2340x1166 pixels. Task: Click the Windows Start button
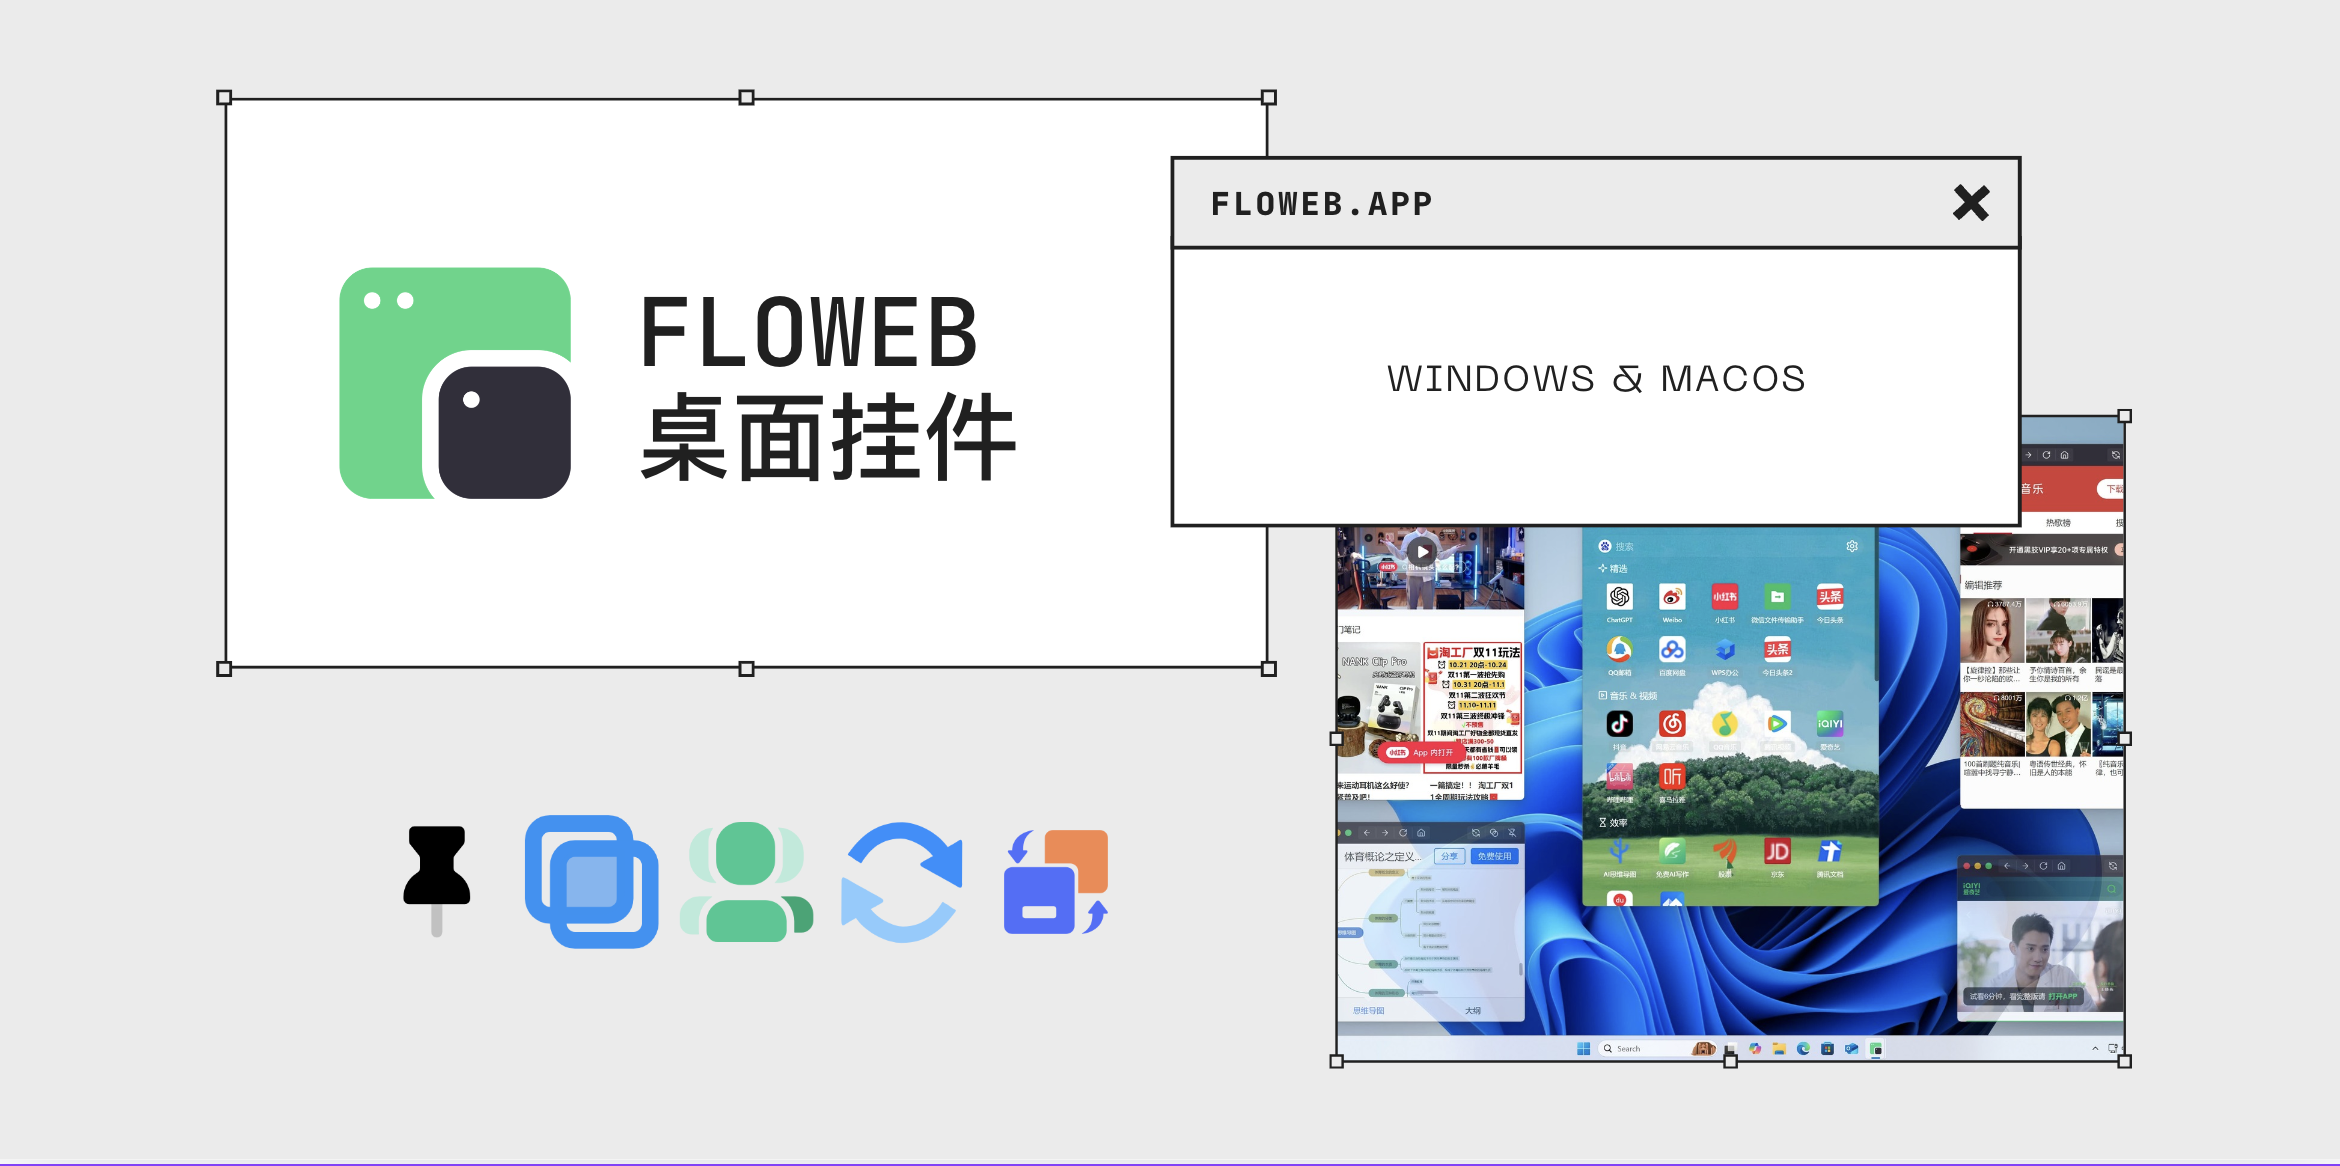tap(1584, 1048)
